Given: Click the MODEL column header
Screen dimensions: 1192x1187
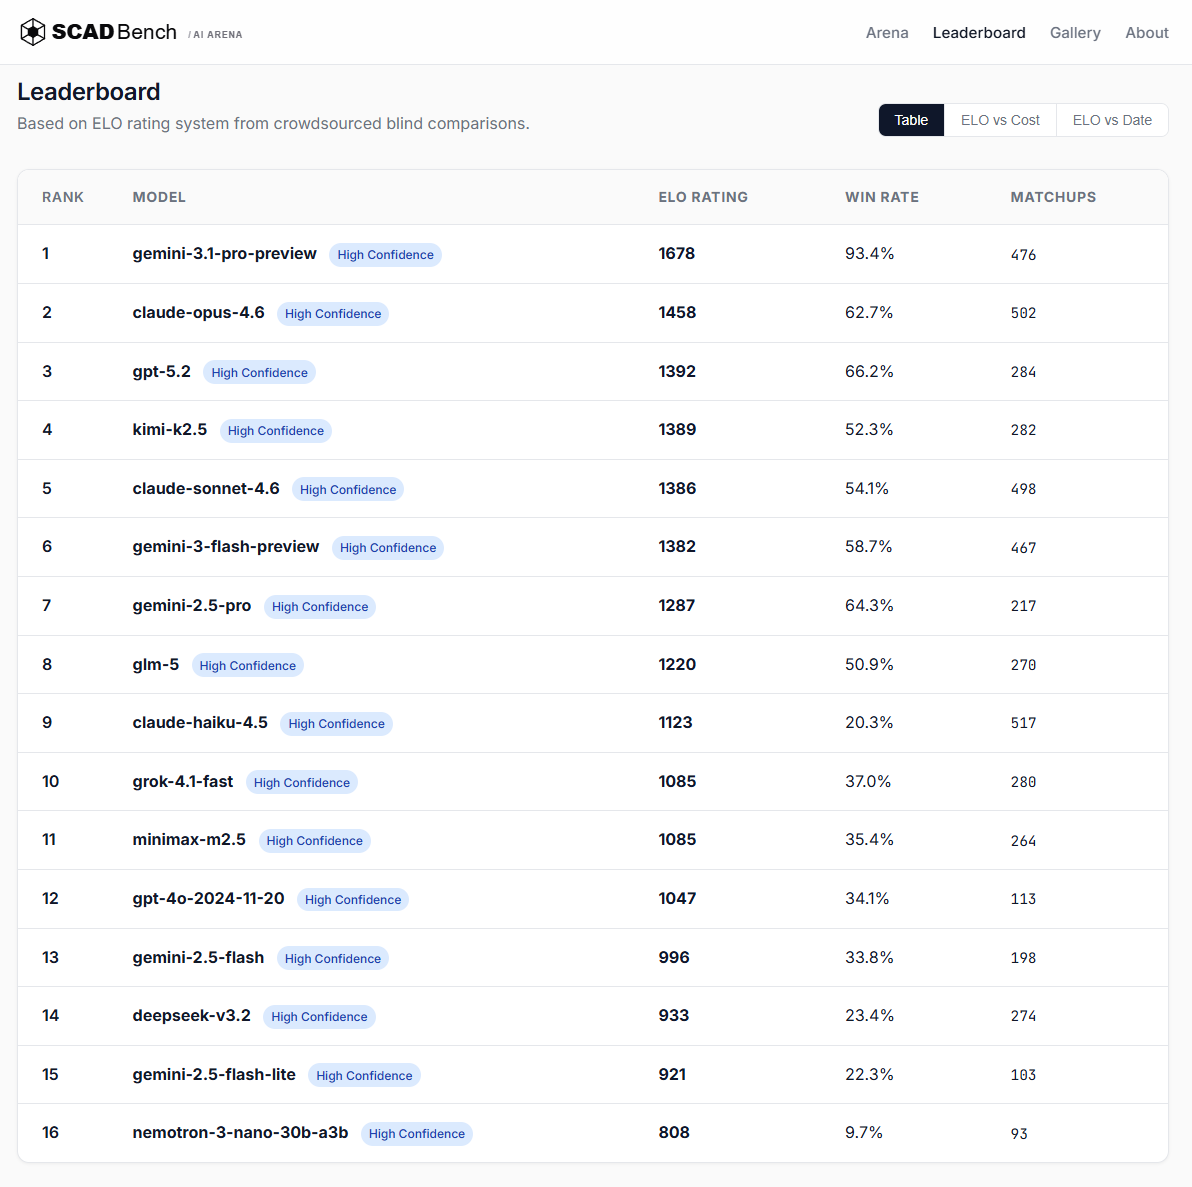Looking at the screenshot, I should [159, 197].
